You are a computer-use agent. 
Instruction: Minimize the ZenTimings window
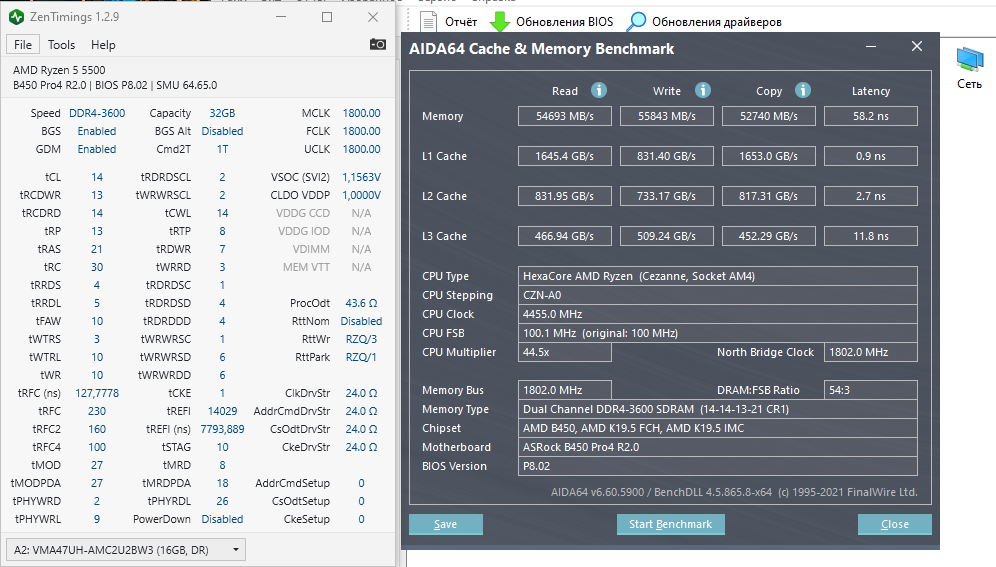(281, 17)
